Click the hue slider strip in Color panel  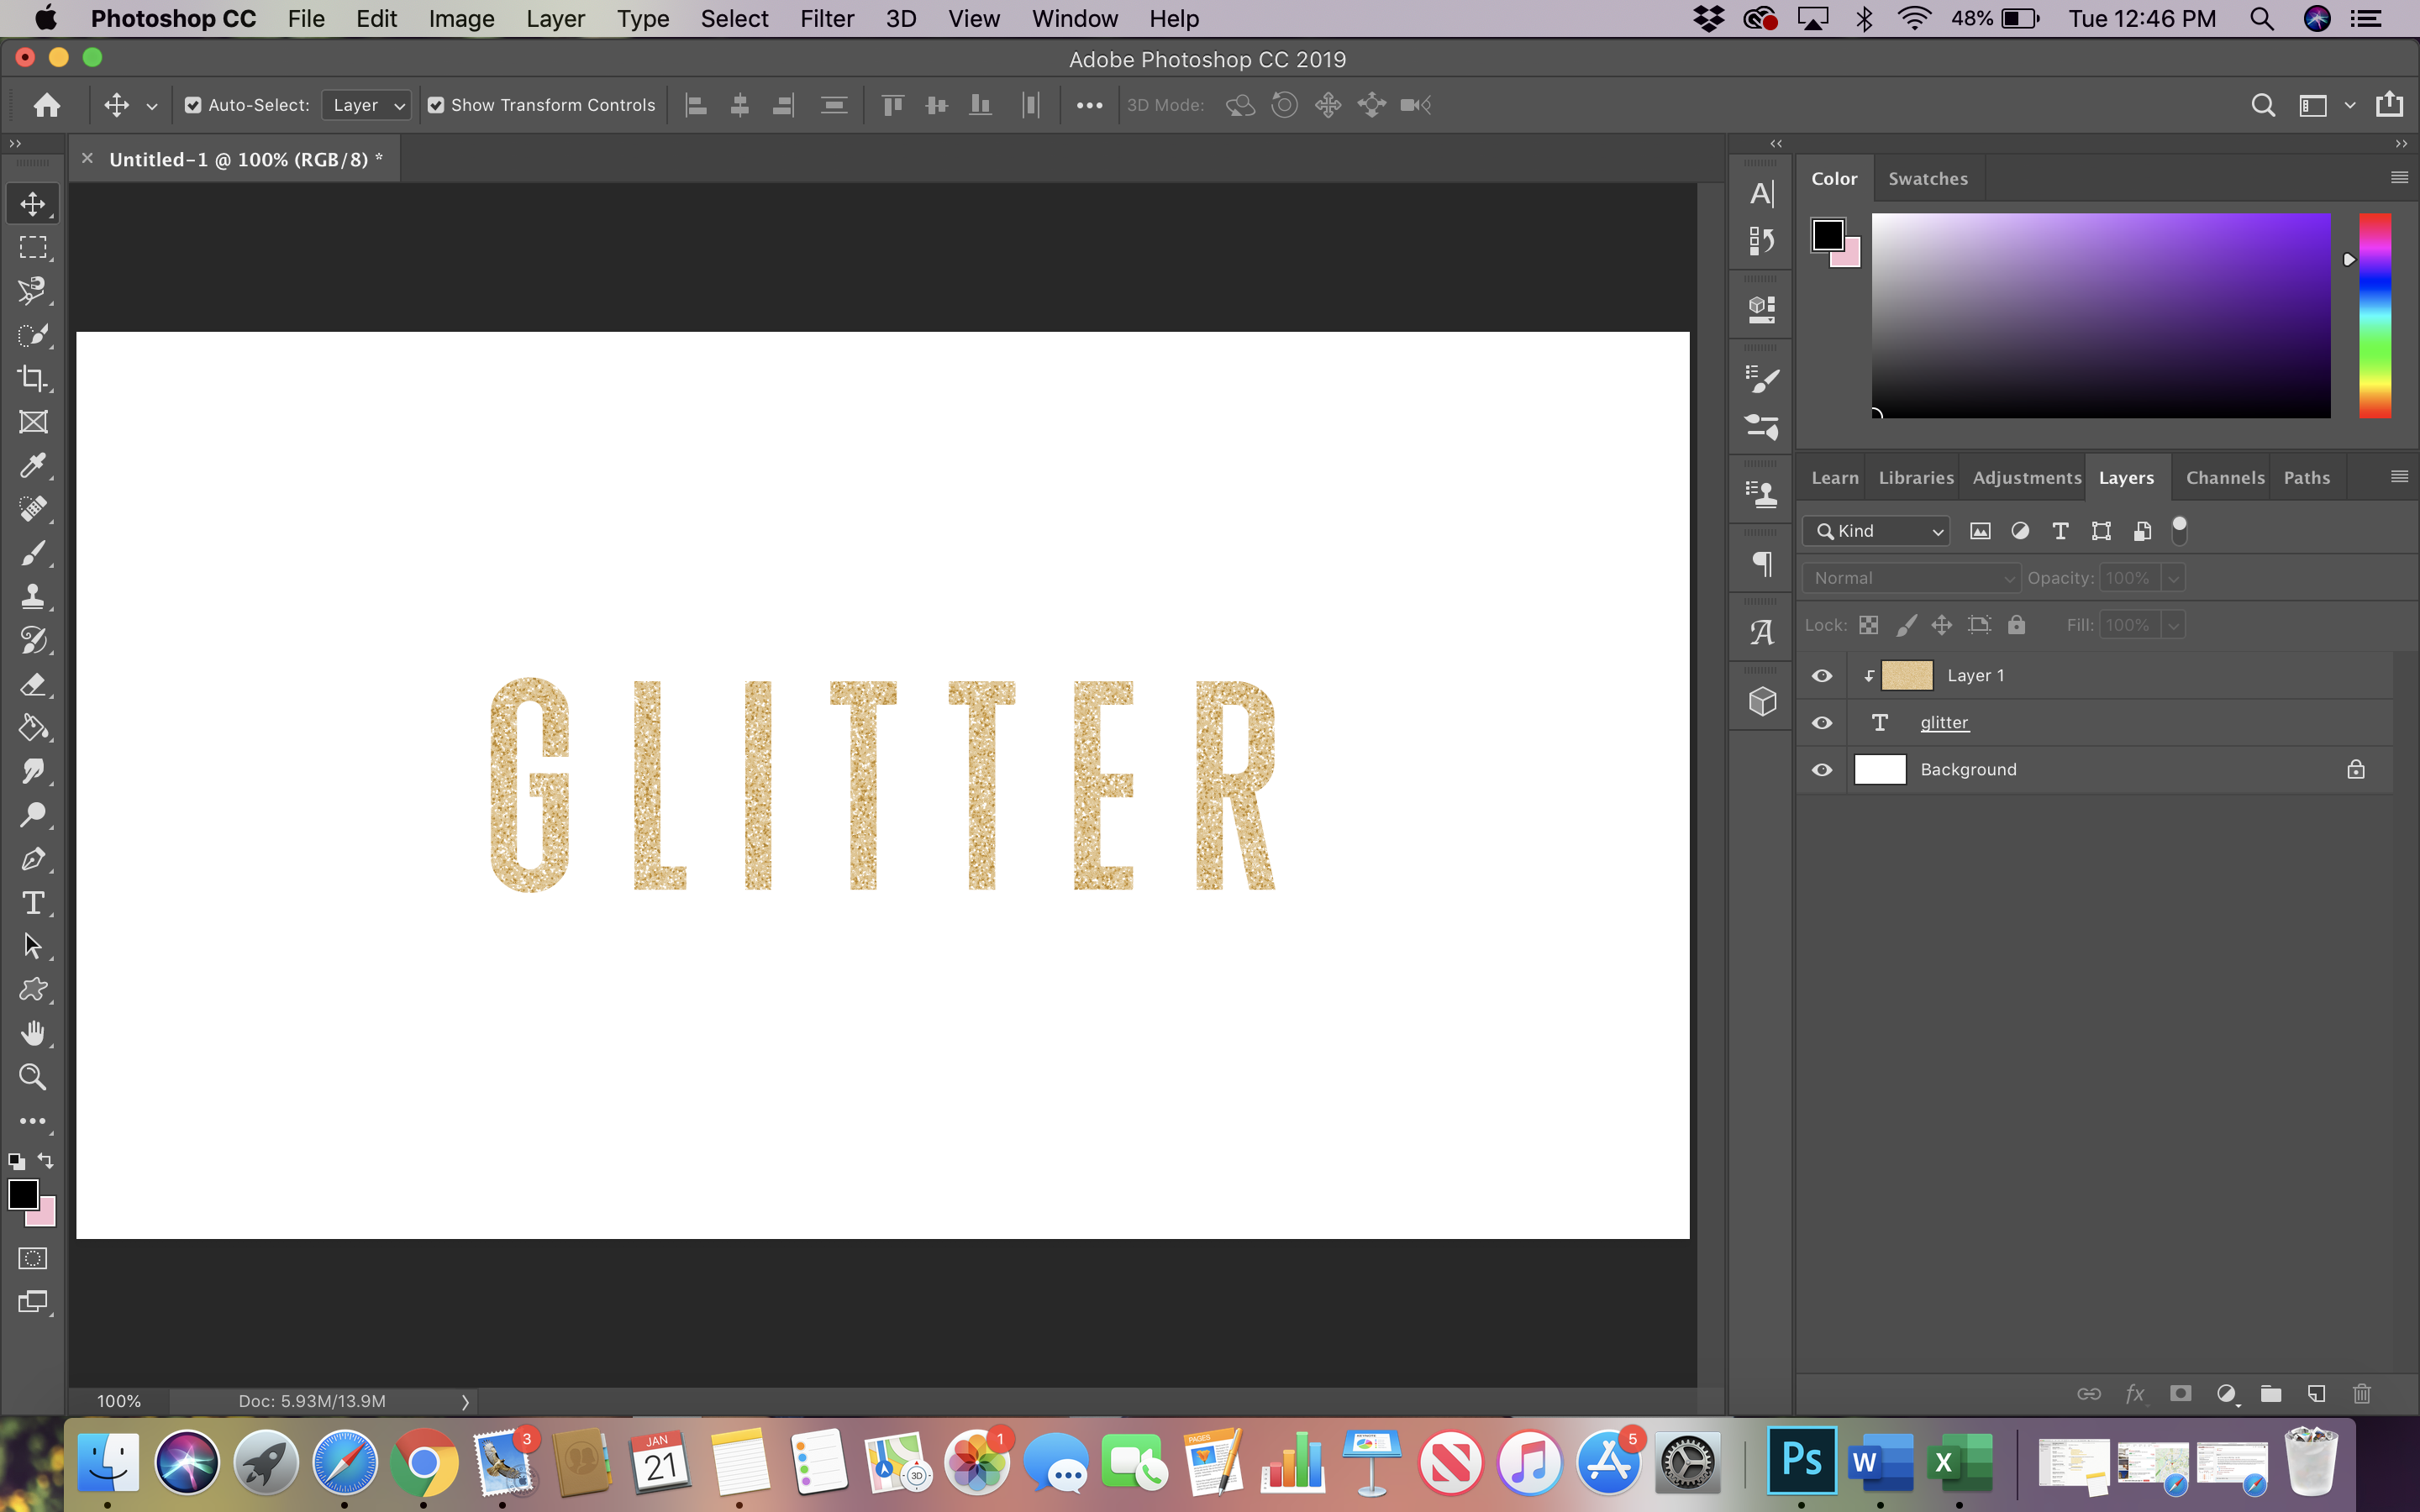pos(2375,315)
